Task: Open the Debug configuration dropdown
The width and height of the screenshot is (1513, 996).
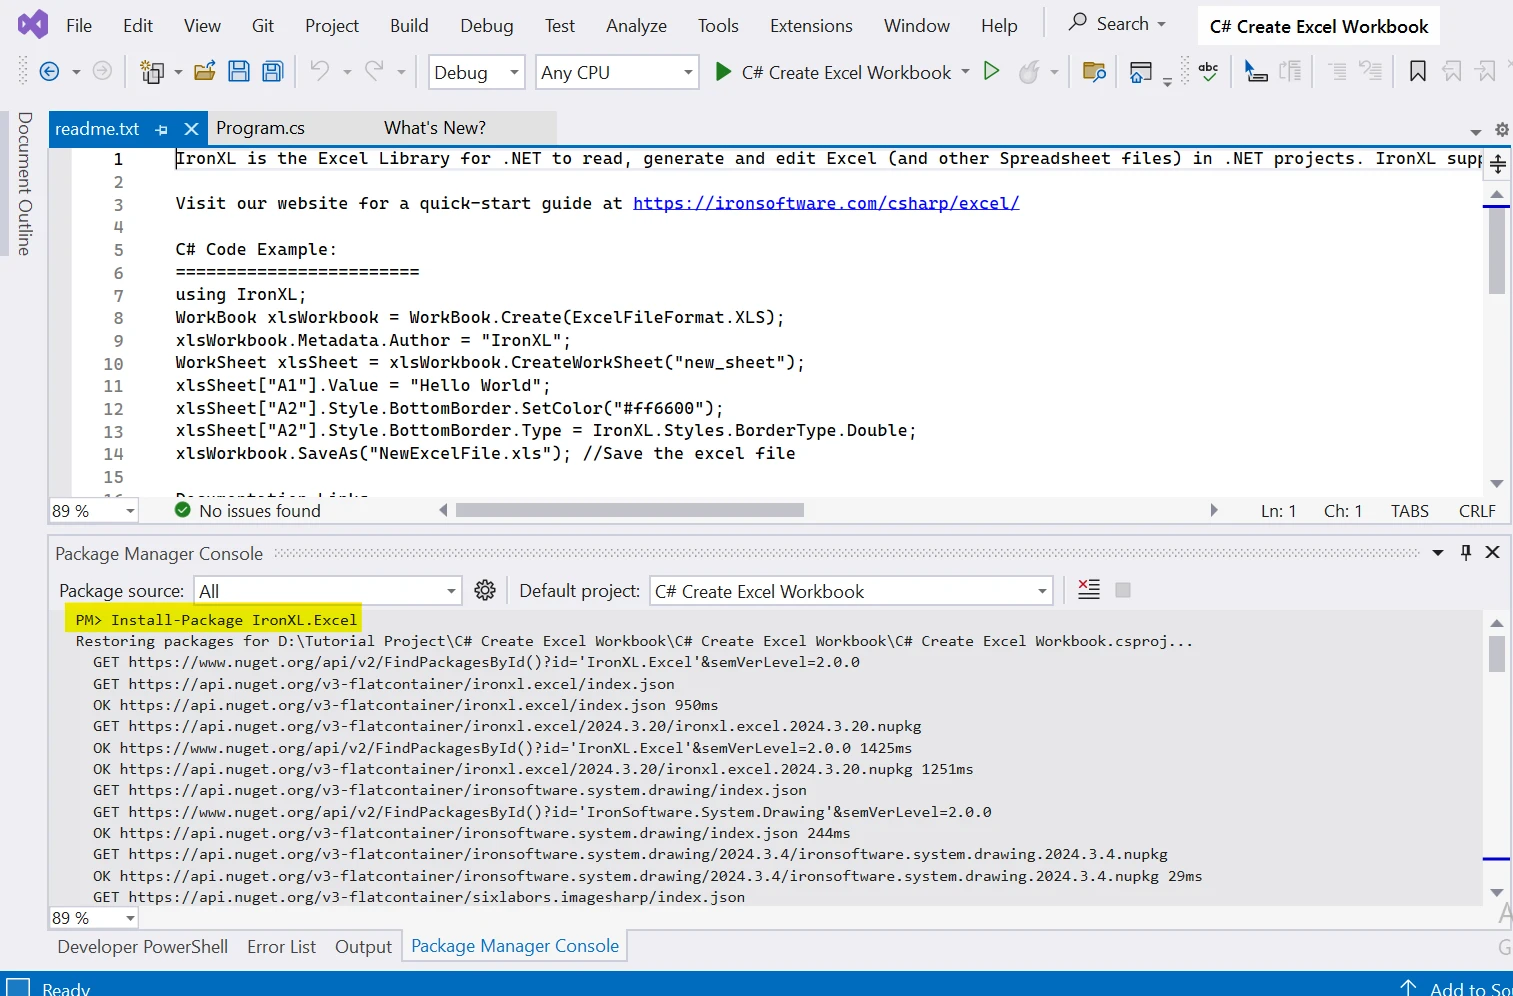Action: point(476,72)
